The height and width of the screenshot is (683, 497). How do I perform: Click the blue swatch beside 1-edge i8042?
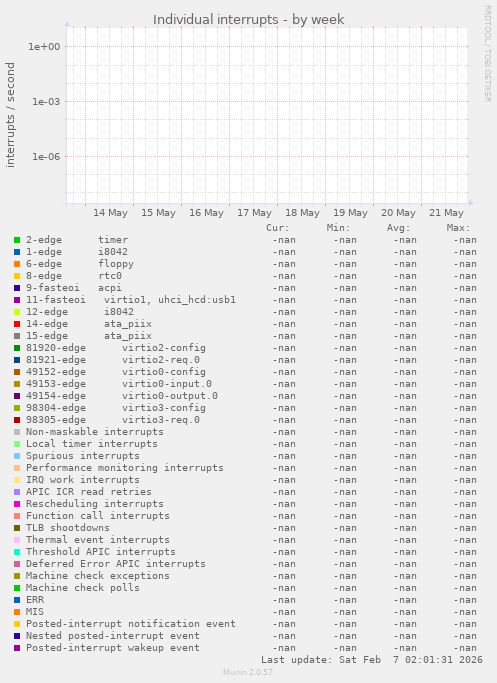17,252
